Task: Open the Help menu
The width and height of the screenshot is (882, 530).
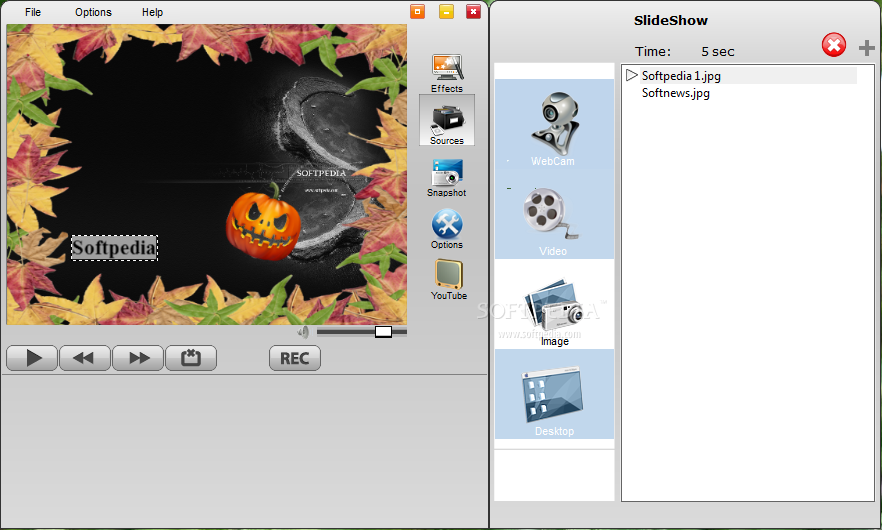Action: point(152,12)
